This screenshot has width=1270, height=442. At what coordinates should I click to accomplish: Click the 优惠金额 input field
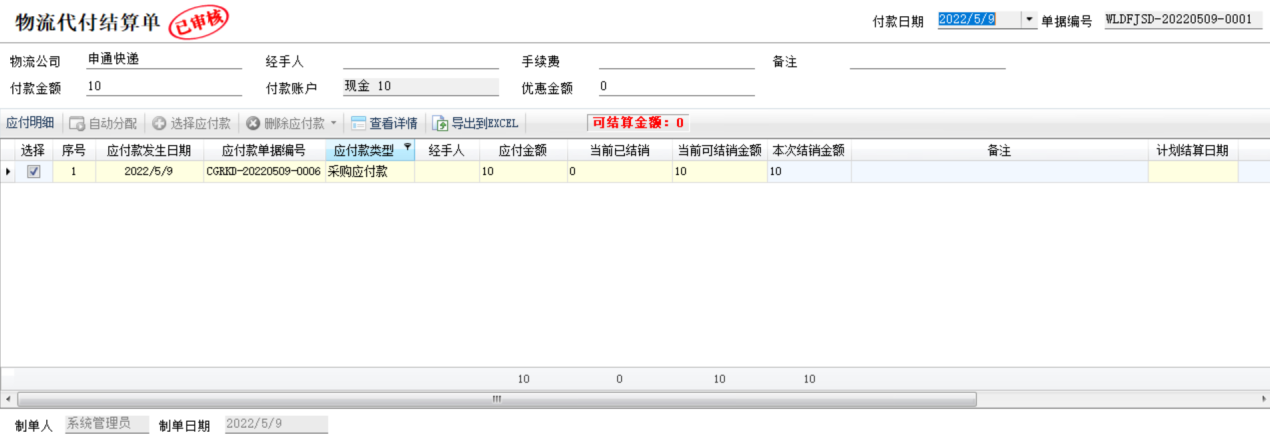click(676, 87)
